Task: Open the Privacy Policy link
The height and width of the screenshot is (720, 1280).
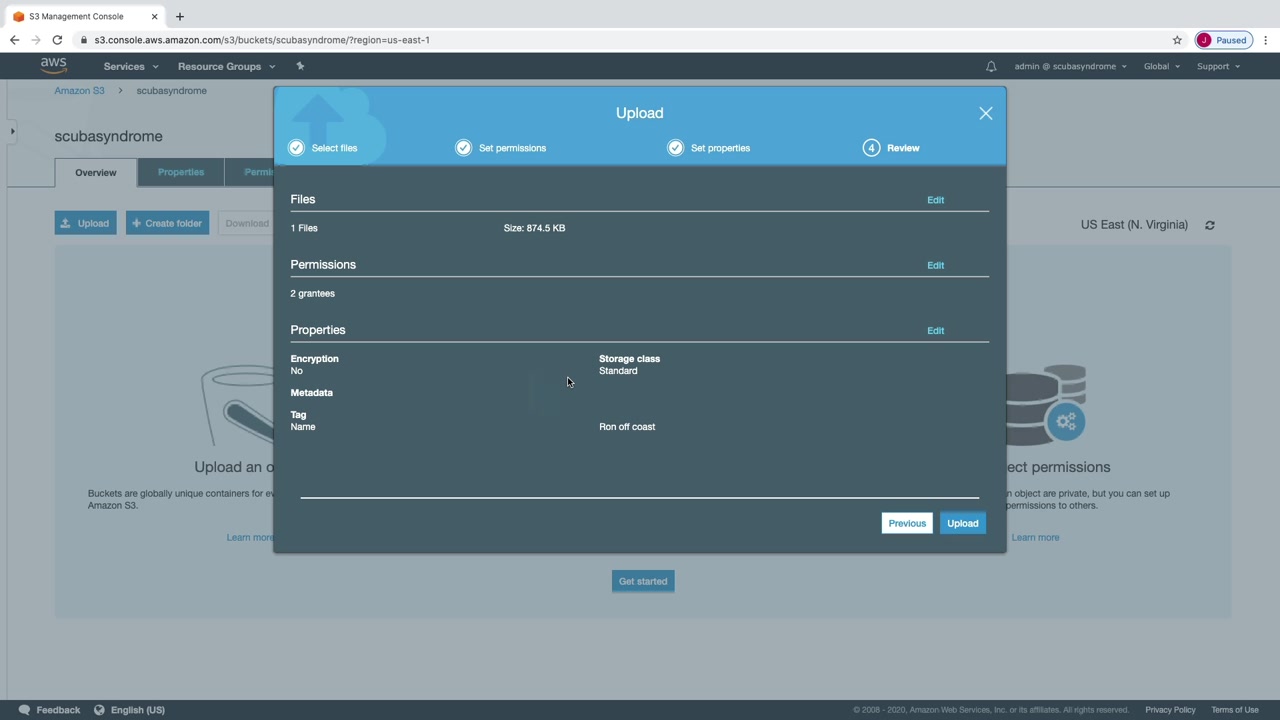Action: coord(1170,710)
